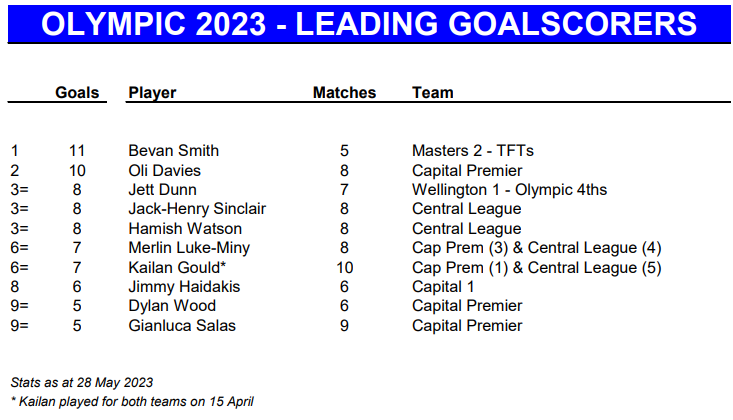733x420 pixels.
Task: Click the Kailan Gould* player name
Action: click(x=177, y=267)
